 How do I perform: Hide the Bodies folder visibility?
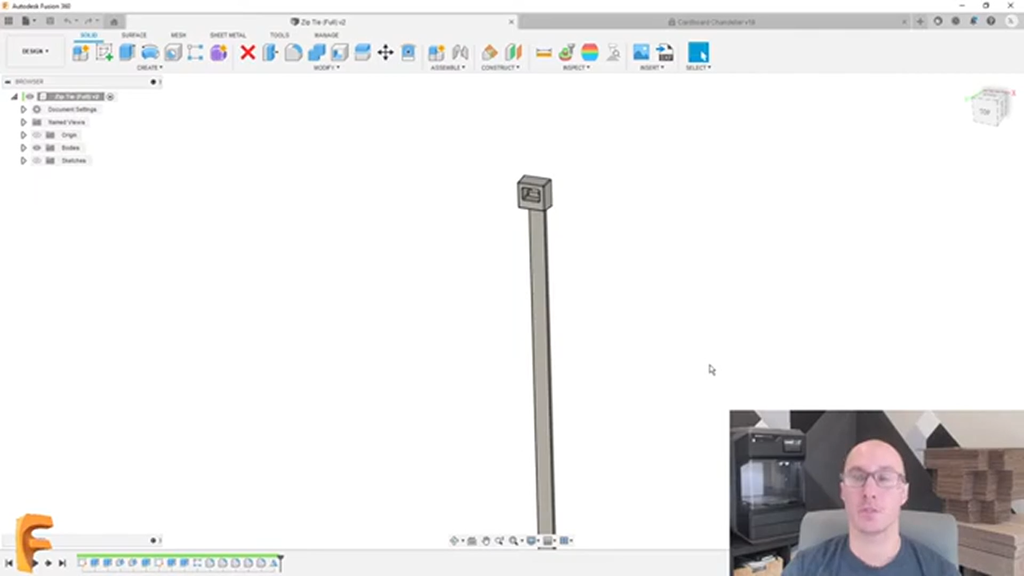pyautogui.click(x=37, y=147)
